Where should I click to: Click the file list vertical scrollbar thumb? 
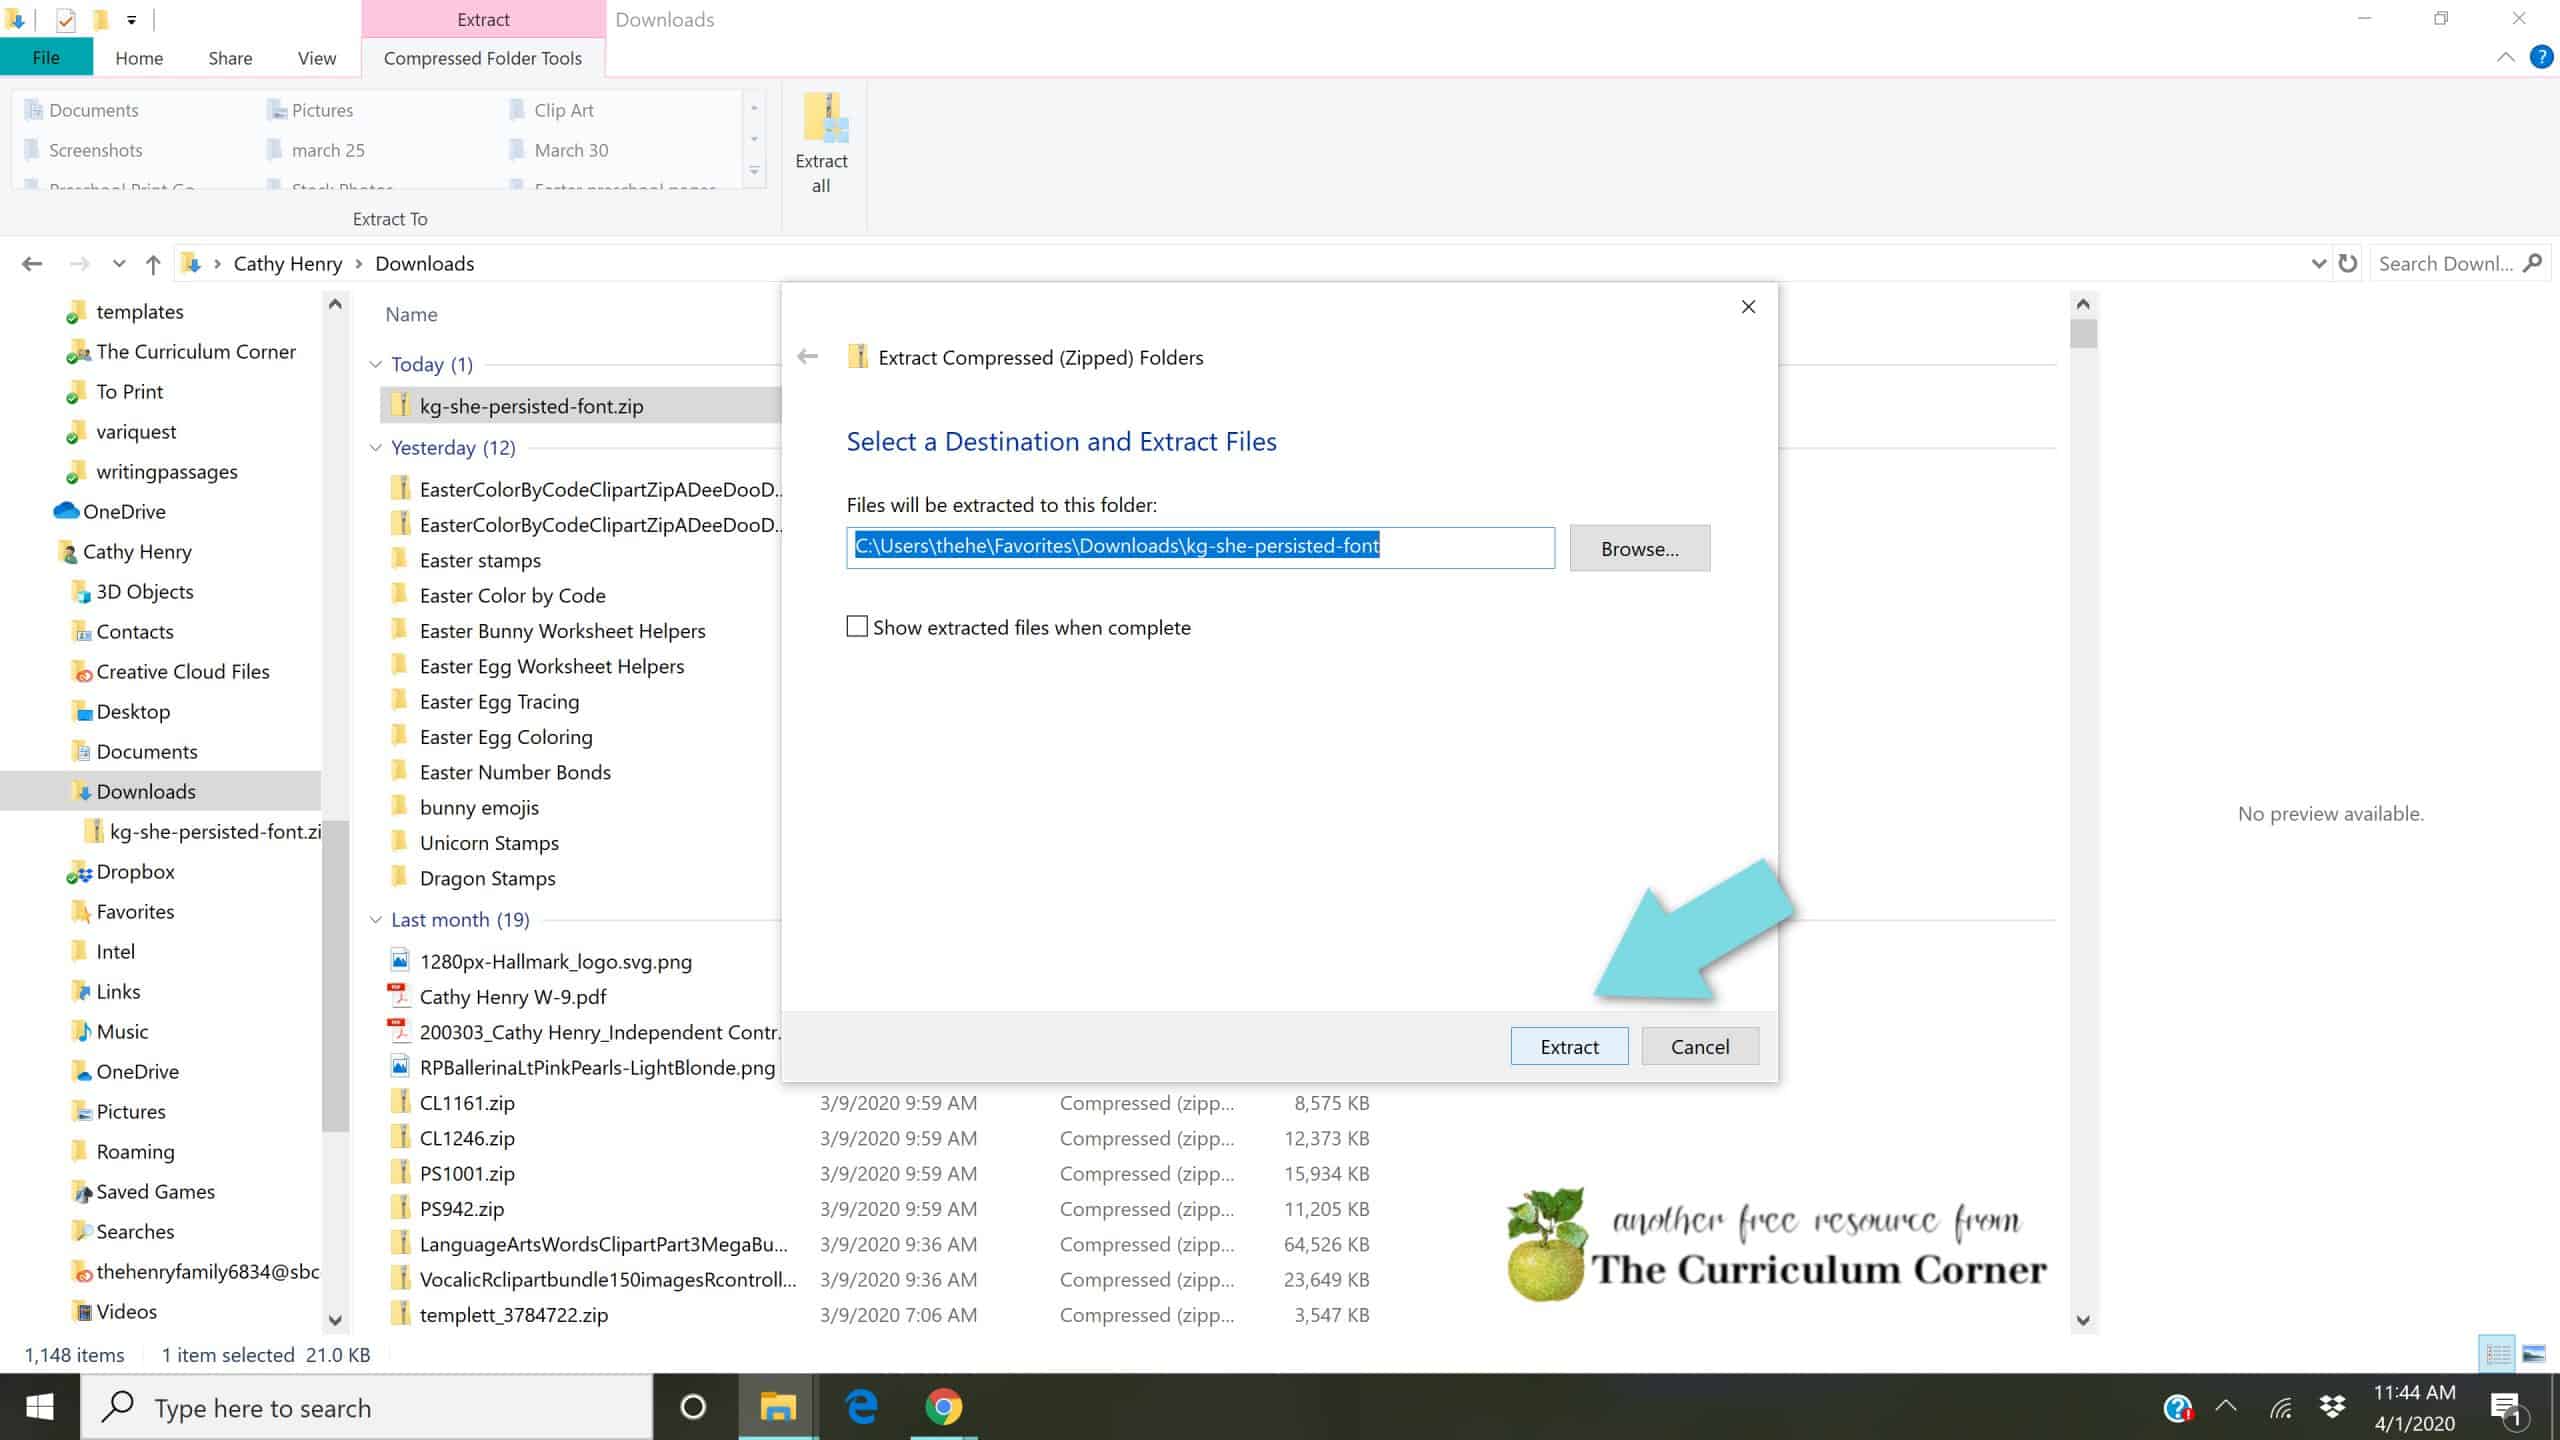coord(2083,333)
